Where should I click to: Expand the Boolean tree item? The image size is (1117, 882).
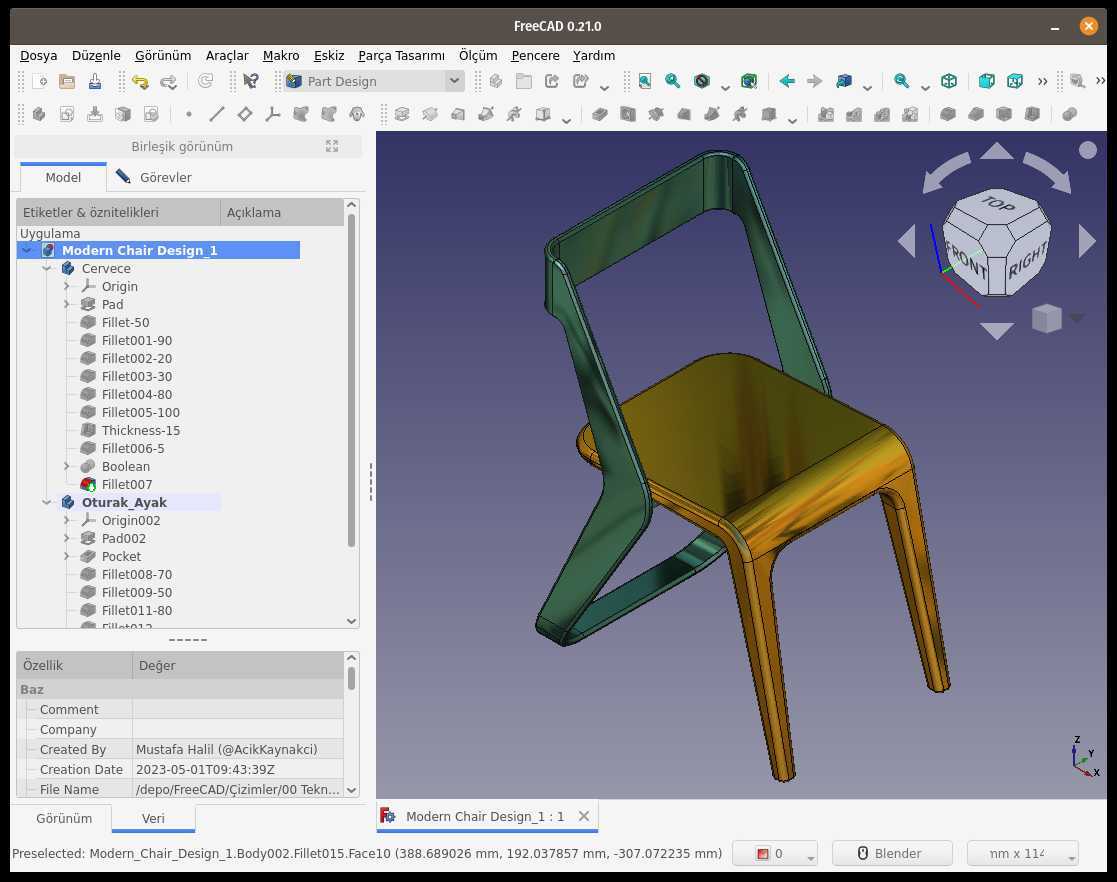(x=66, y=466)
